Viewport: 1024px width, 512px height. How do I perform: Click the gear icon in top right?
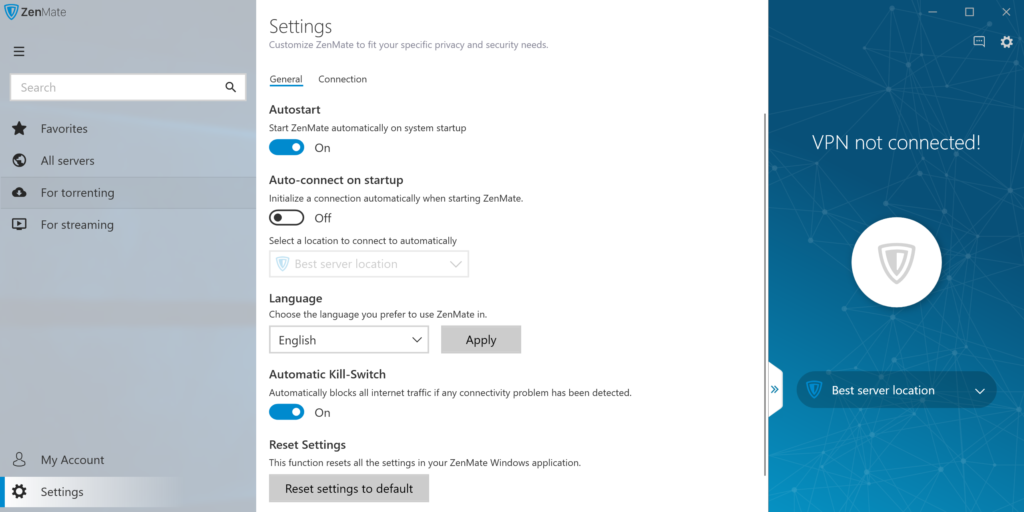click(x=1006, y=42)
